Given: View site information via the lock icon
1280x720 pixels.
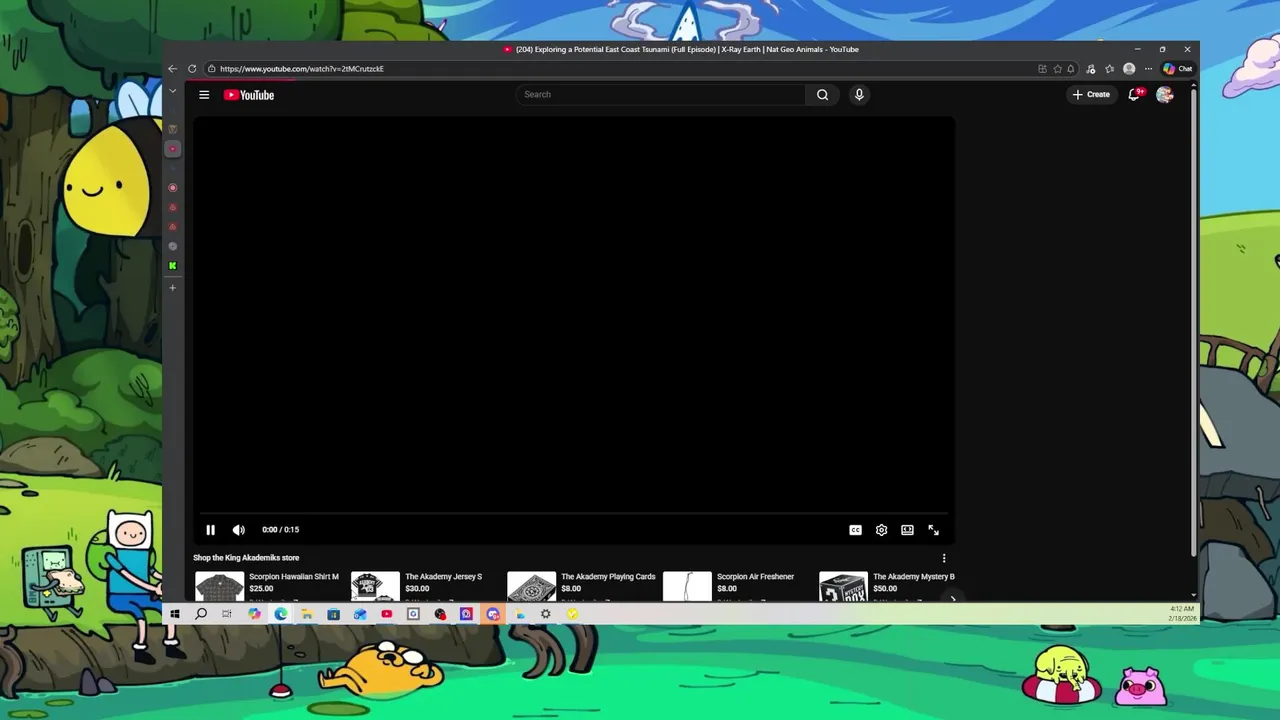Looking at the screenshot, I should 211,69.
